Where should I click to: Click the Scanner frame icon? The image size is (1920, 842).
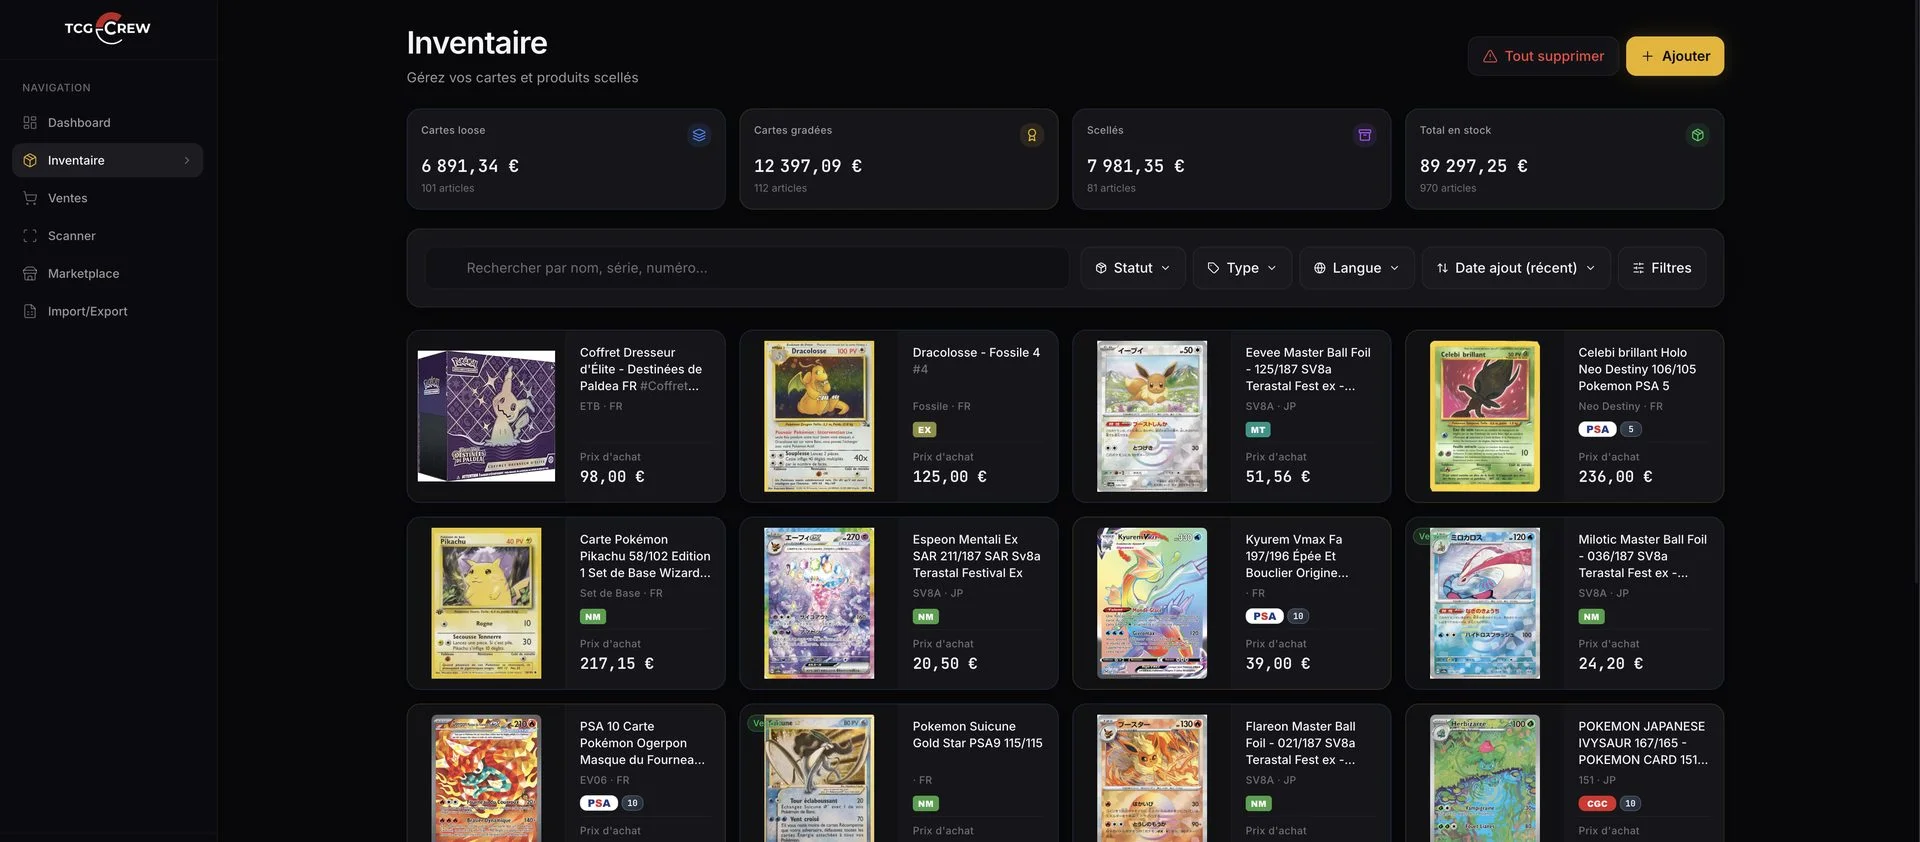tap(30, 236)
